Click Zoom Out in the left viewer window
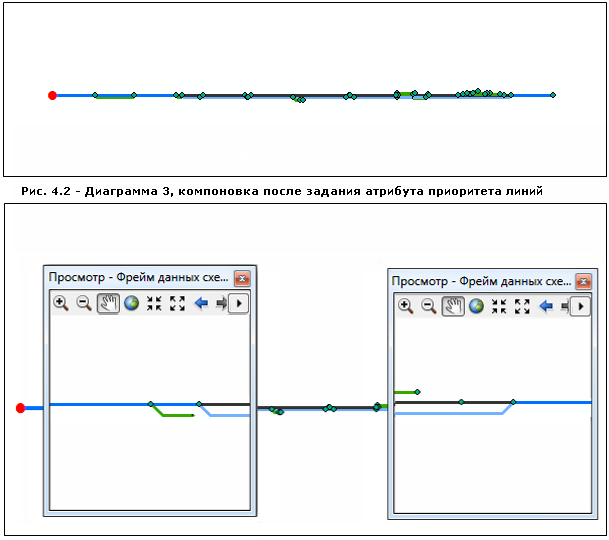 84,303
